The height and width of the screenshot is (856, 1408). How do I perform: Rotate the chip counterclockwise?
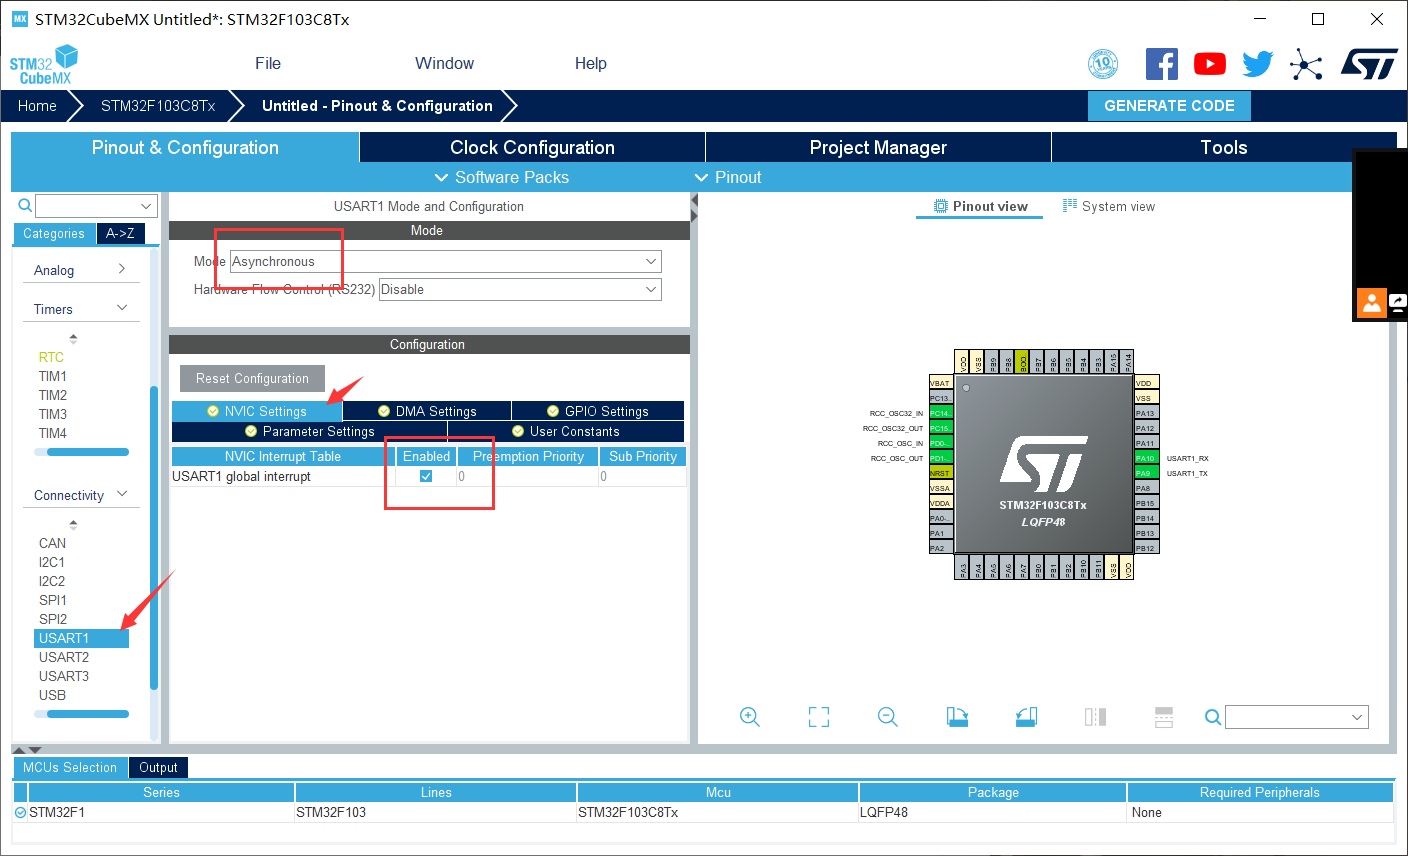point(1026,717)
